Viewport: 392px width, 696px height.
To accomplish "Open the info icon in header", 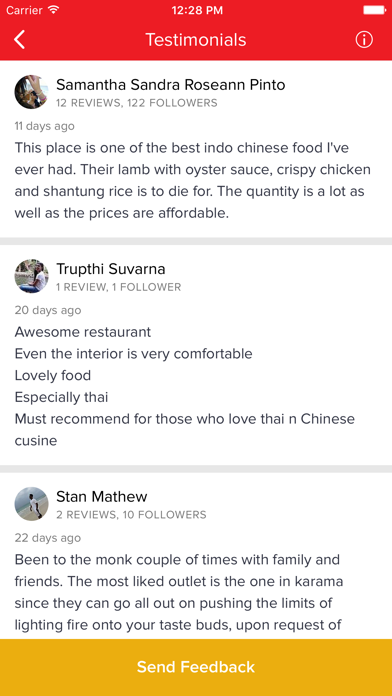I will (x=364, y=40).
